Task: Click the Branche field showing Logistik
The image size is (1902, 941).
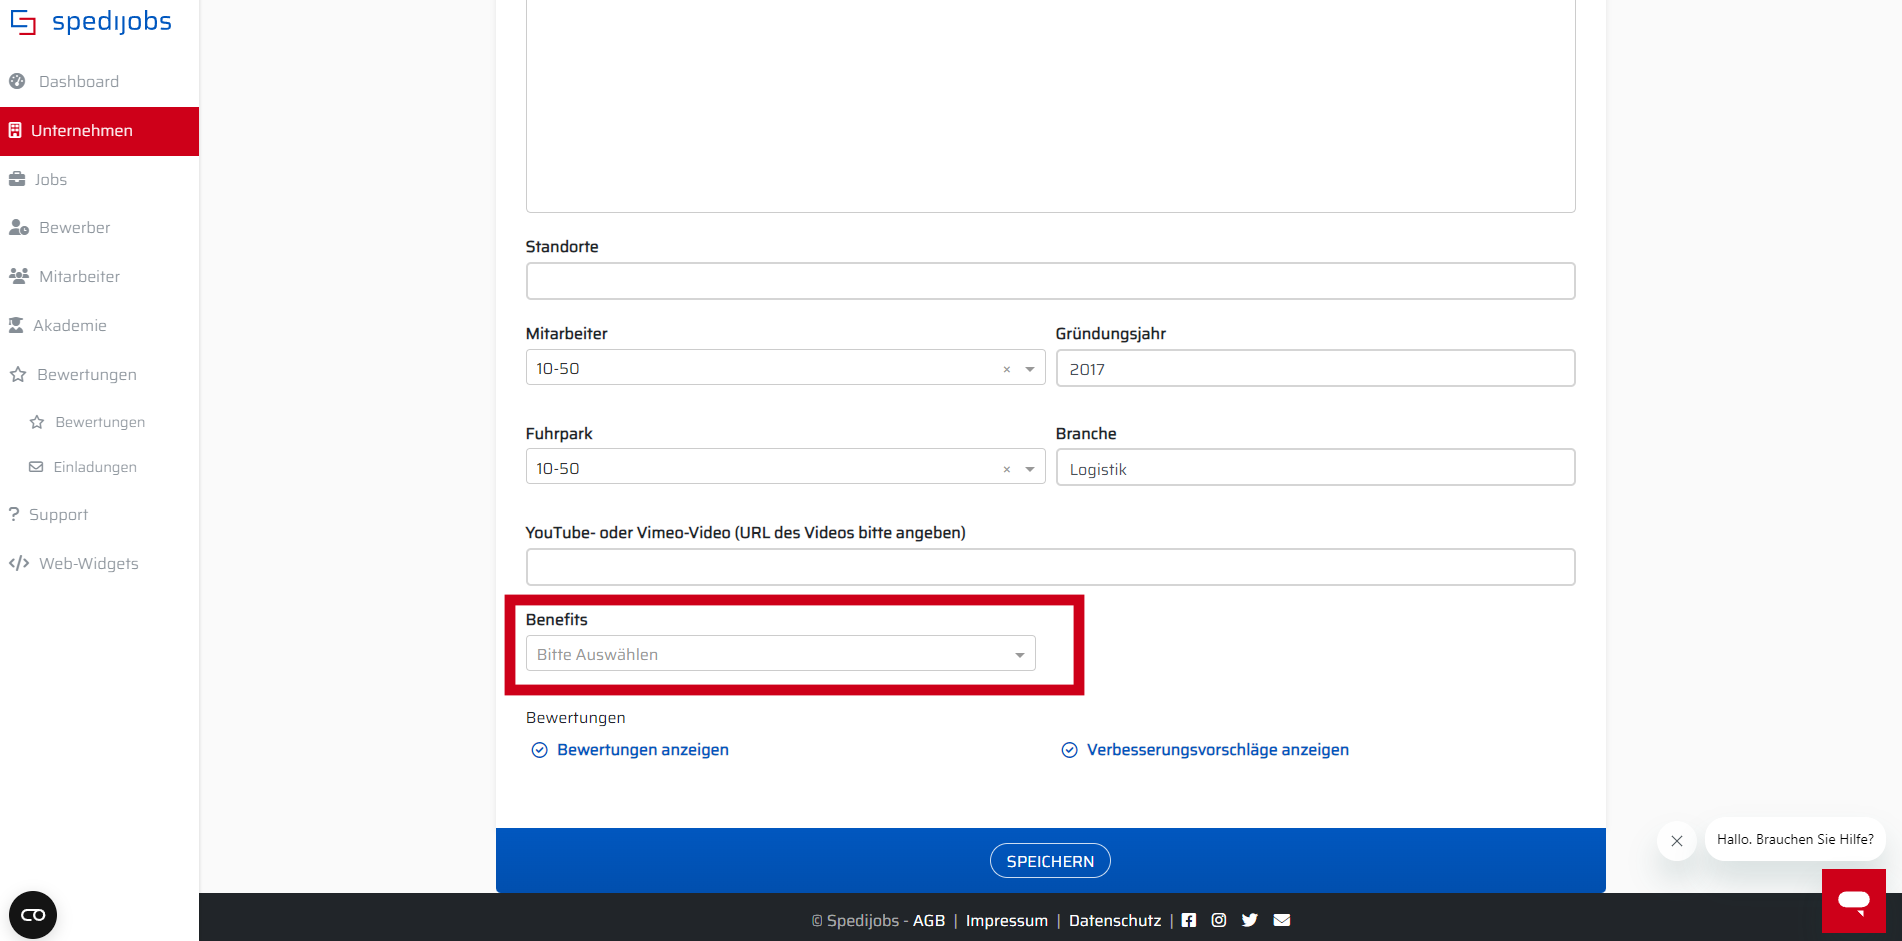Action: pyautogui.click(x=1315, y=467)
